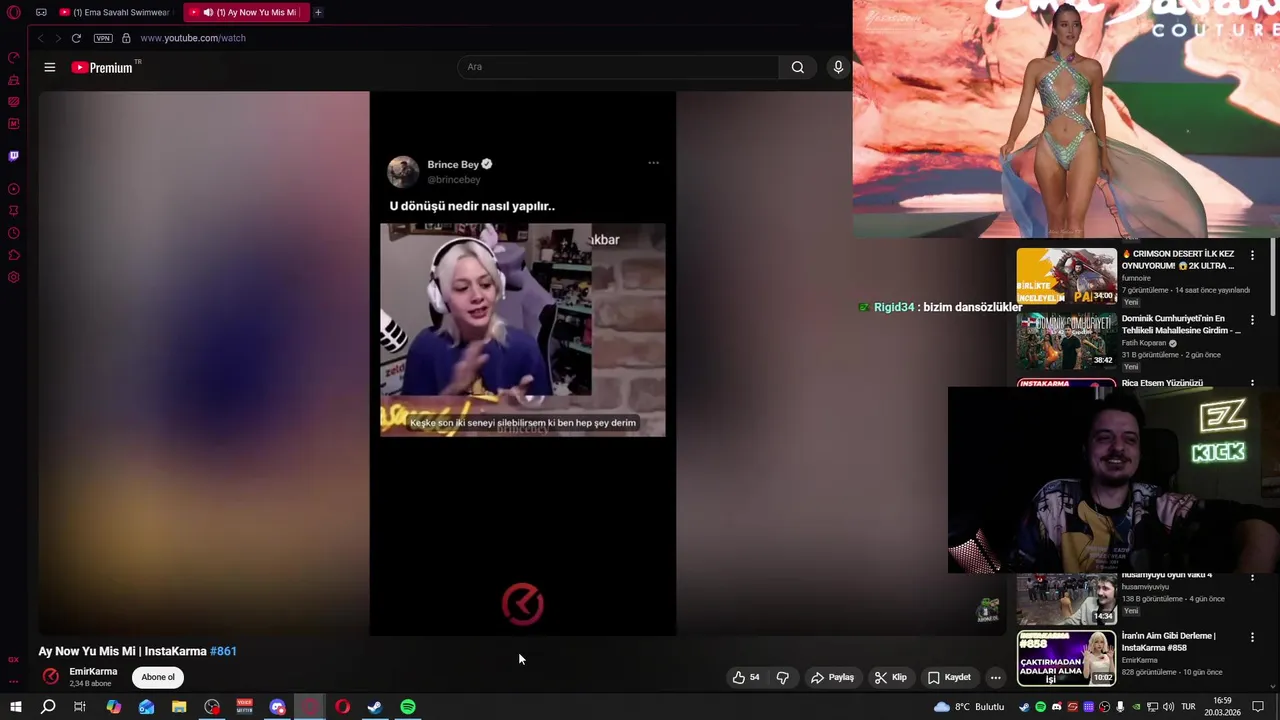Open Spotify from taskbar
The image size is (1280, 720).
tap(408, 707)
